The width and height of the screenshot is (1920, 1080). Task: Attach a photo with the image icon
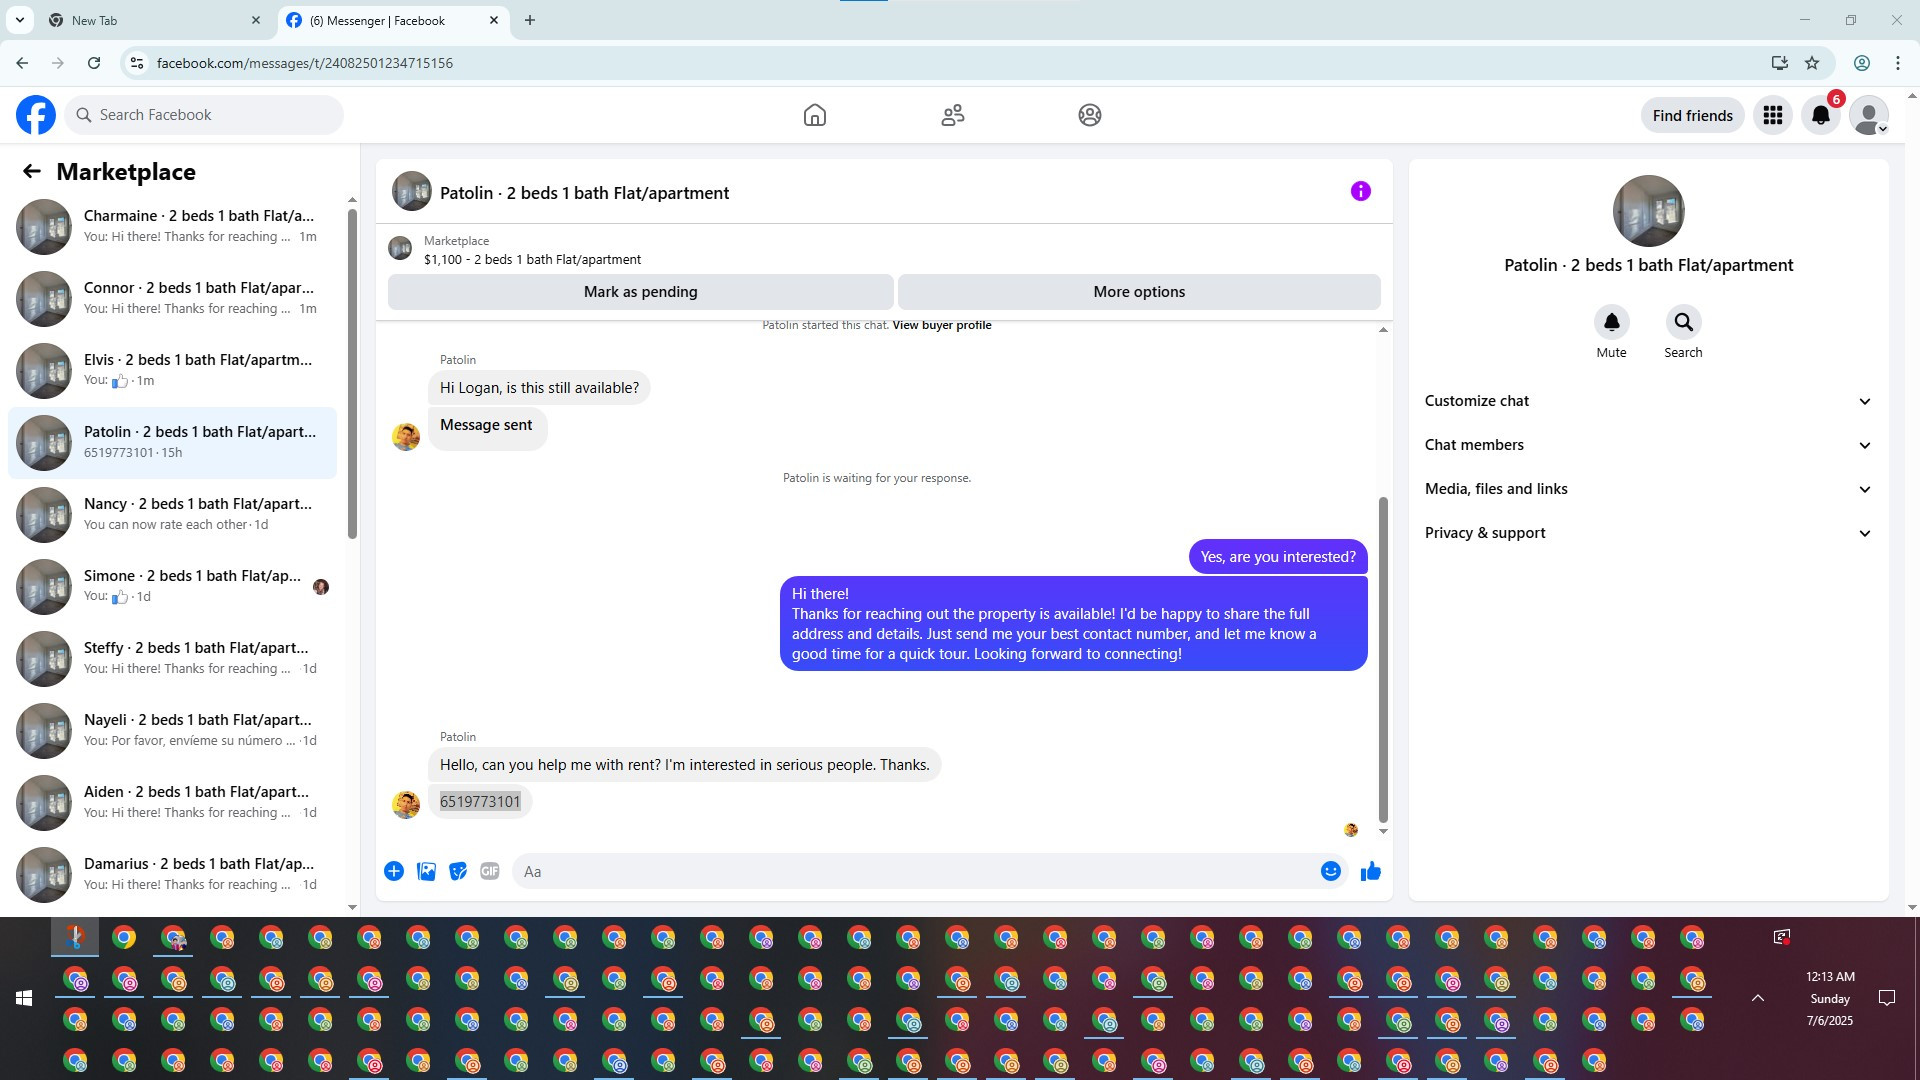pyautogui.click(x=426, y=871)
